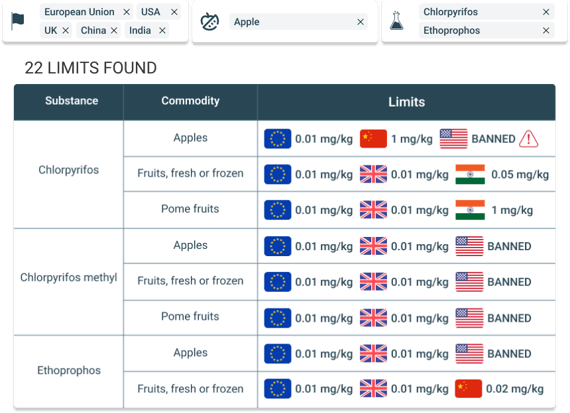This screenshot has width=570, height=413.
Task: Remove the India country chip
Action: coord(162,31)
